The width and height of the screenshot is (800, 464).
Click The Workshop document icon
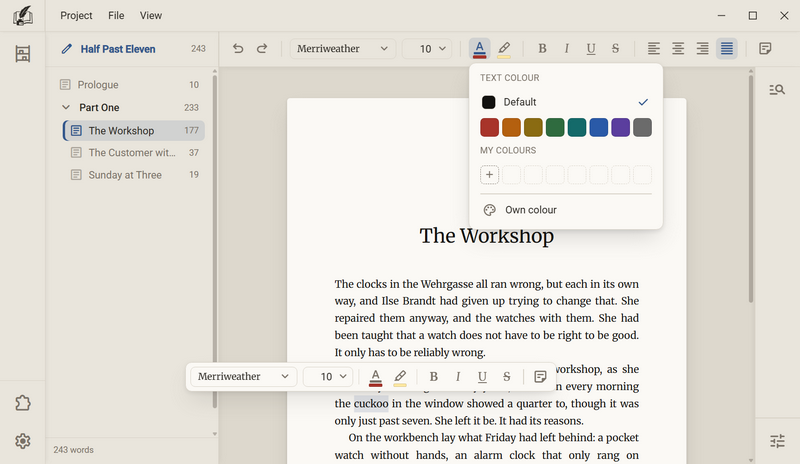[x=76, y=131]
